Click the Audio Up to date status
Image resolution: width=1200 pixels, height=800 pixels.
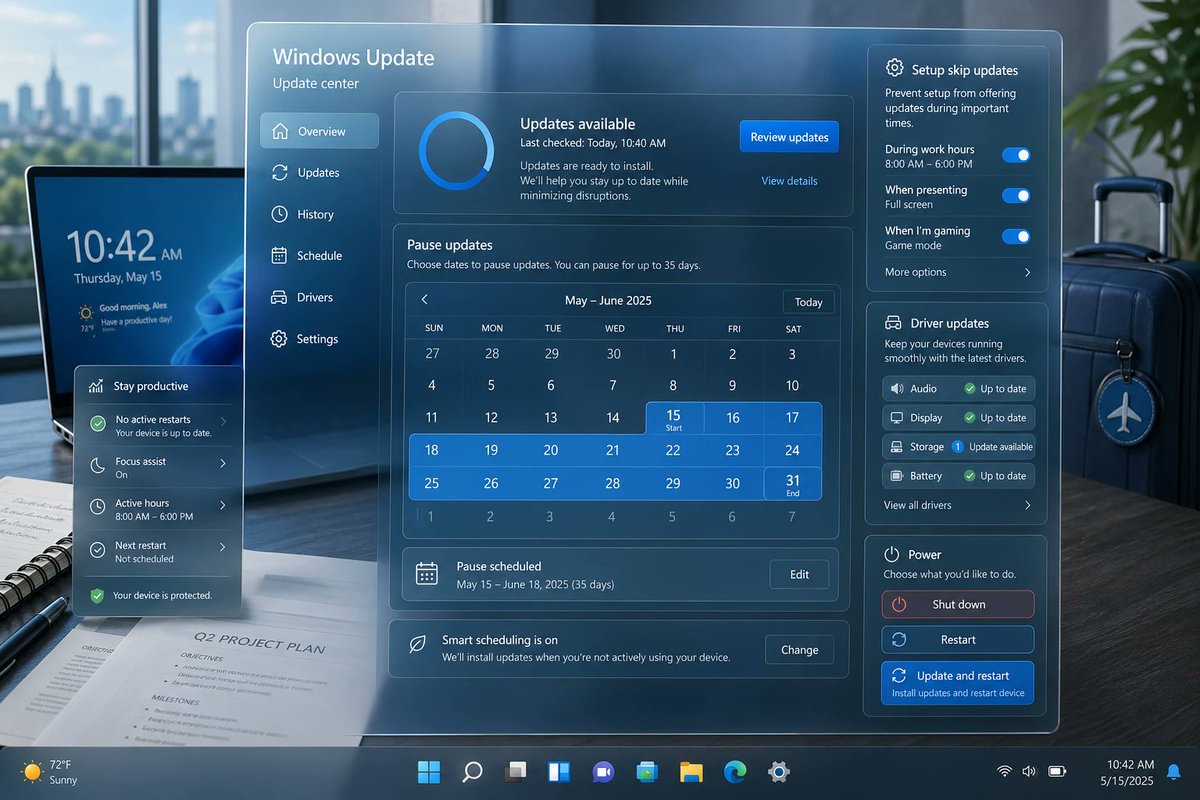point(995,389)
